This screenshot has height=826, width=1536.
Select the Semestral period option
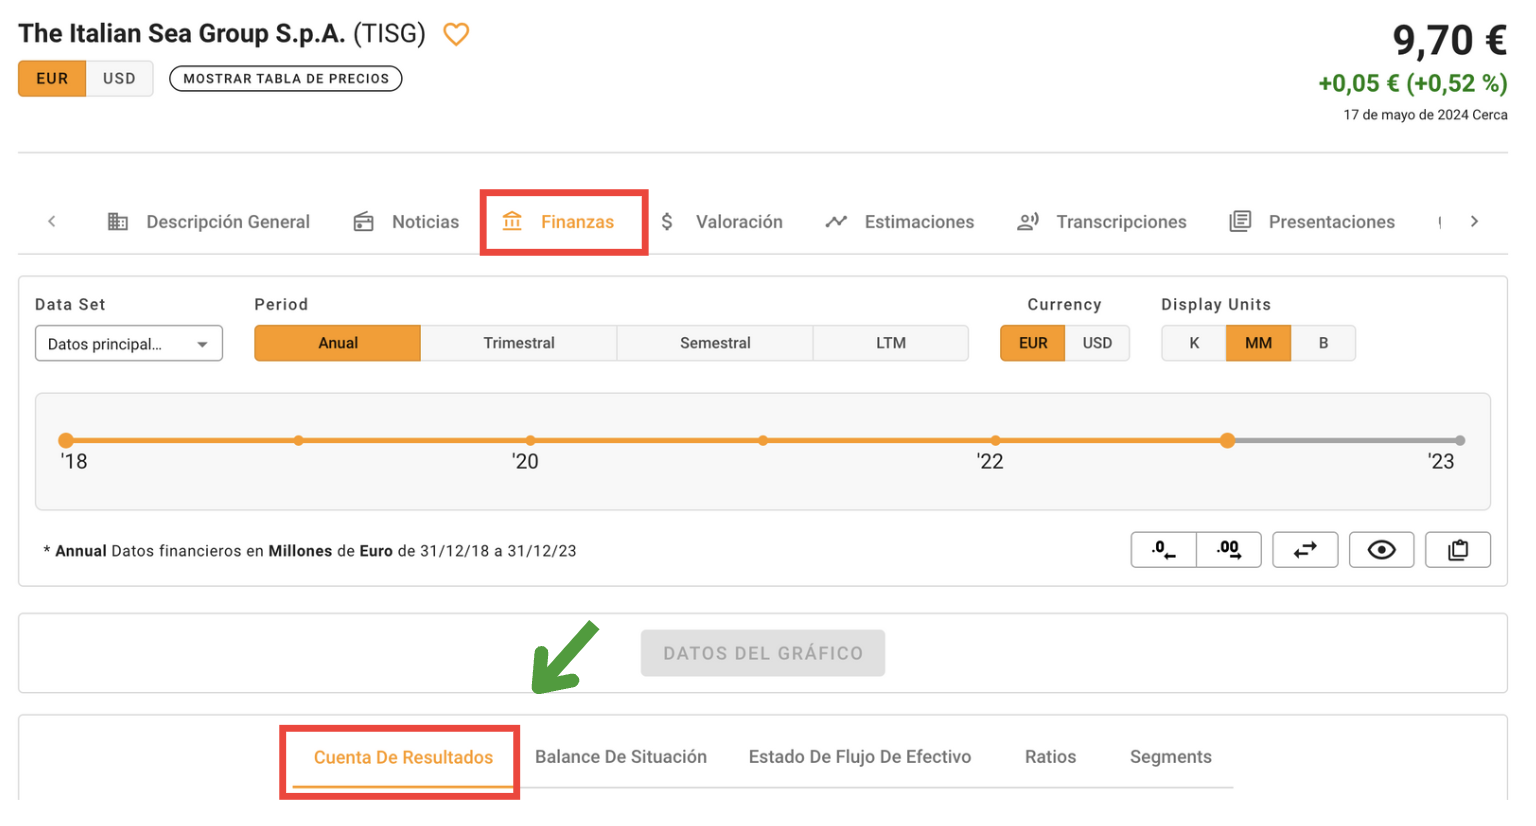715,343
